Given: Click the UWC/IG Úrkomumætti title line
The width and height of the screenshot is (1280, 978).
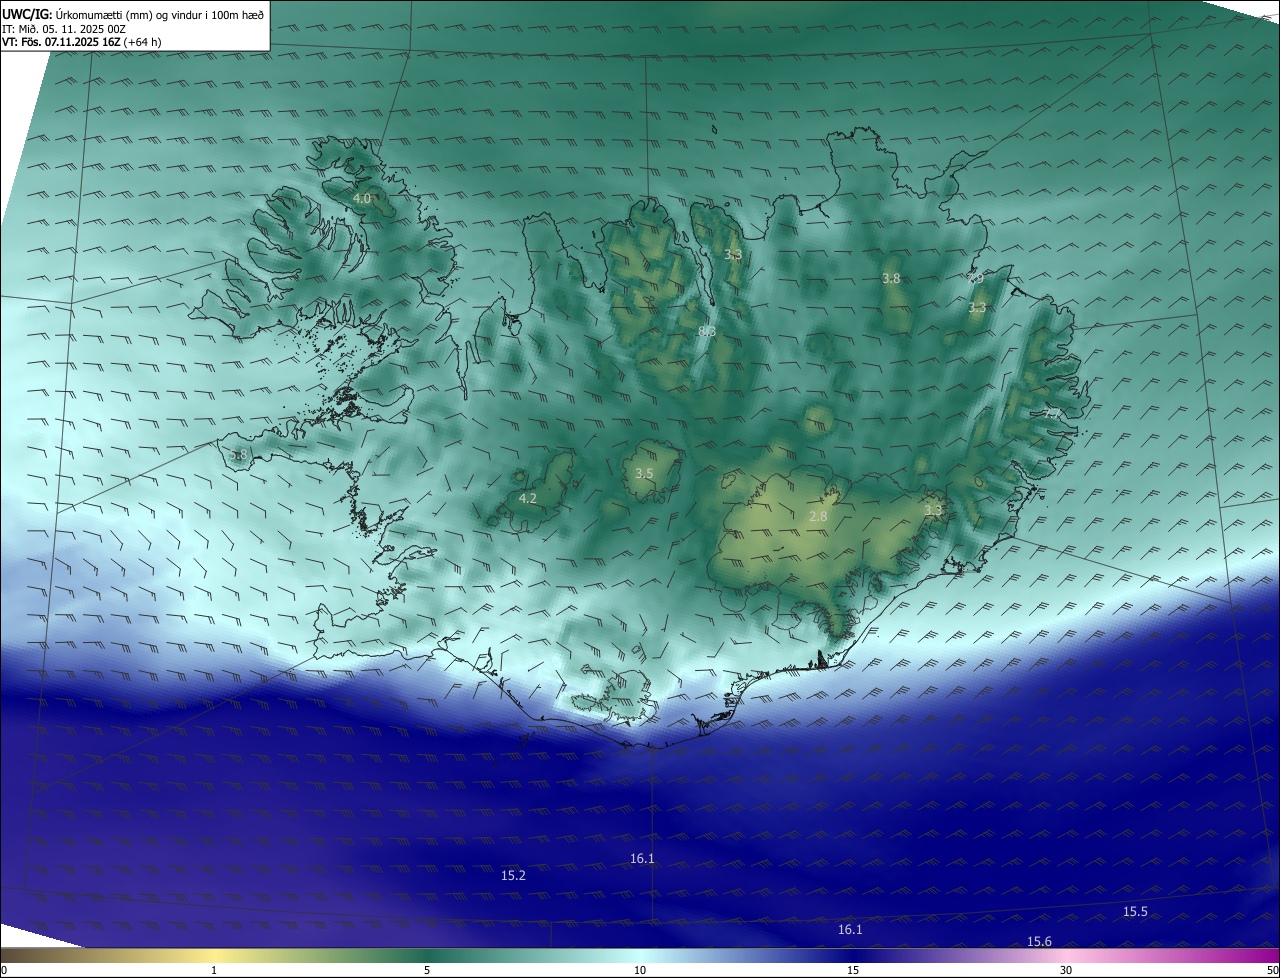Looking at the screenshot, I should 133,14.
